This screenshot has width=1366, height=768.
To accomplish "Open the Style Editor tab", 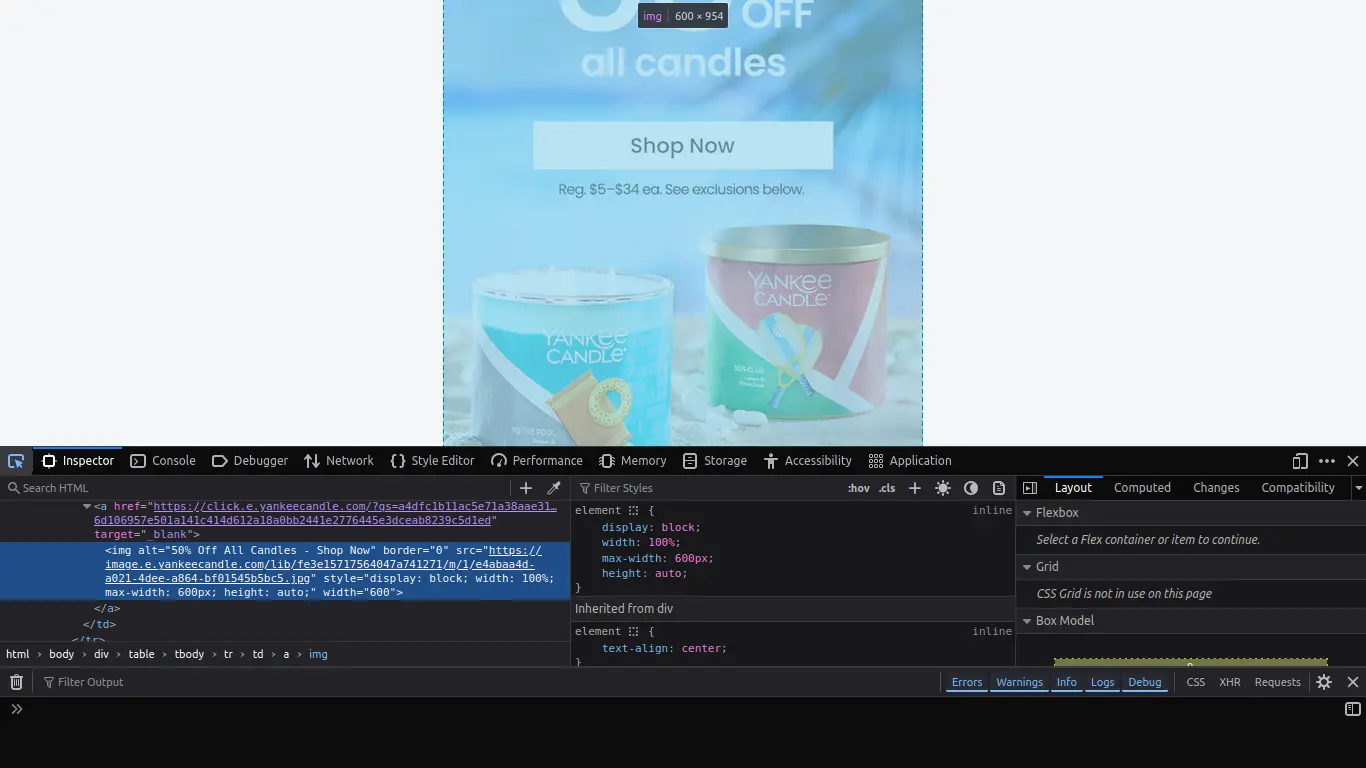I will pyautogui.click(x=432, y=461).
